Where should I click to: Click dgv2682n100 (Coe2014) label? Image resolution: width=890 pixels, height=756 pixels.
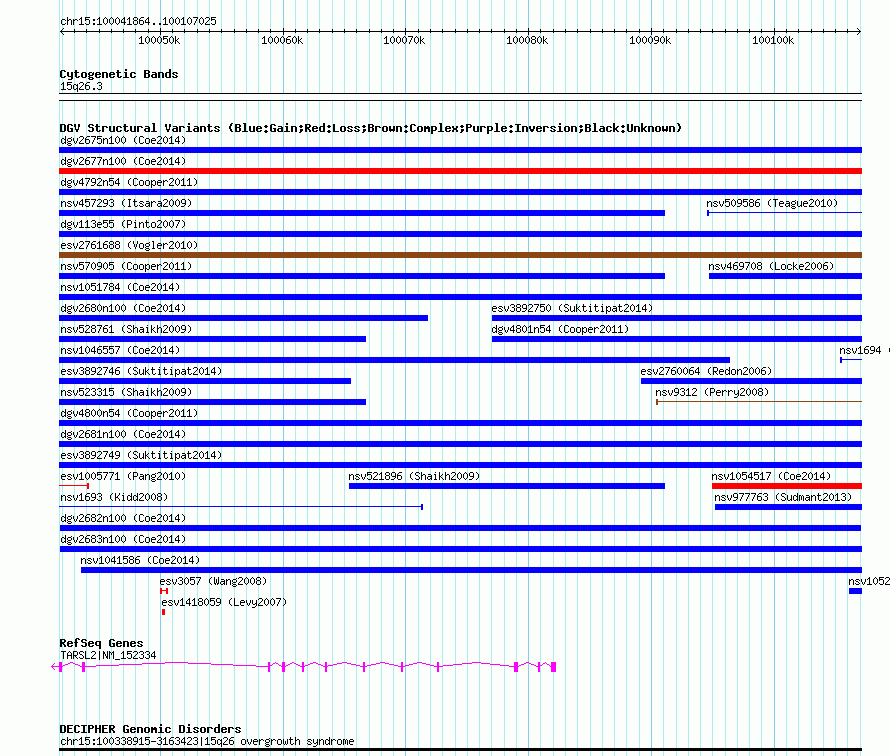click(123, 518)
